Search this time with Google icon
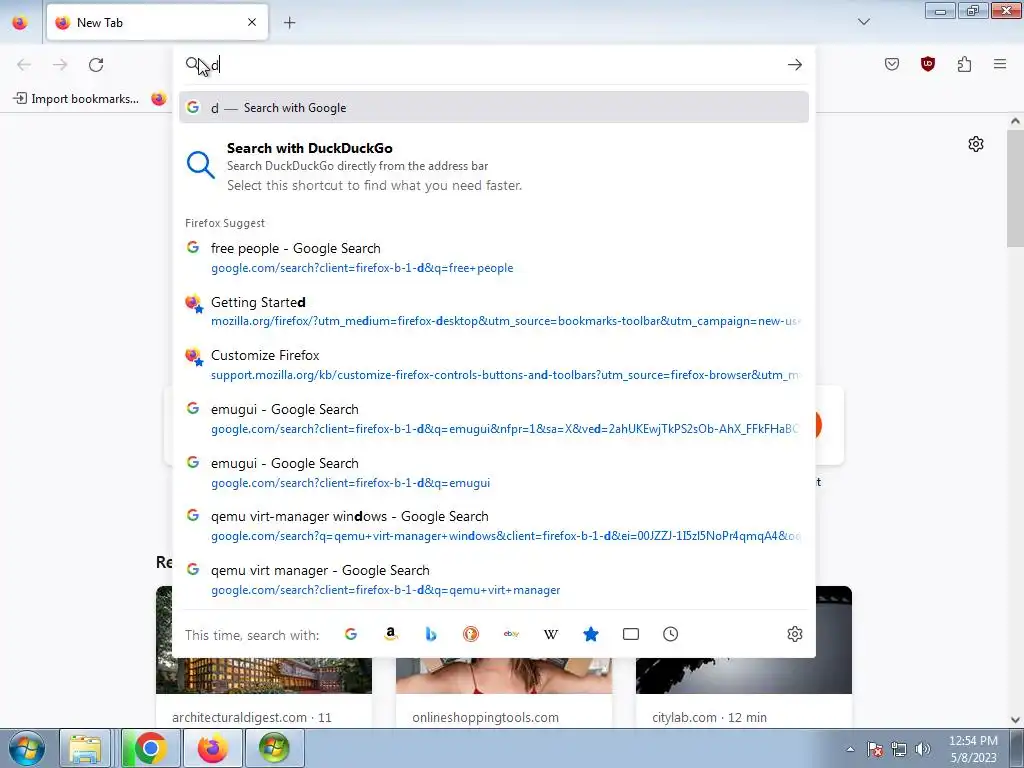 tap(351, 634)
